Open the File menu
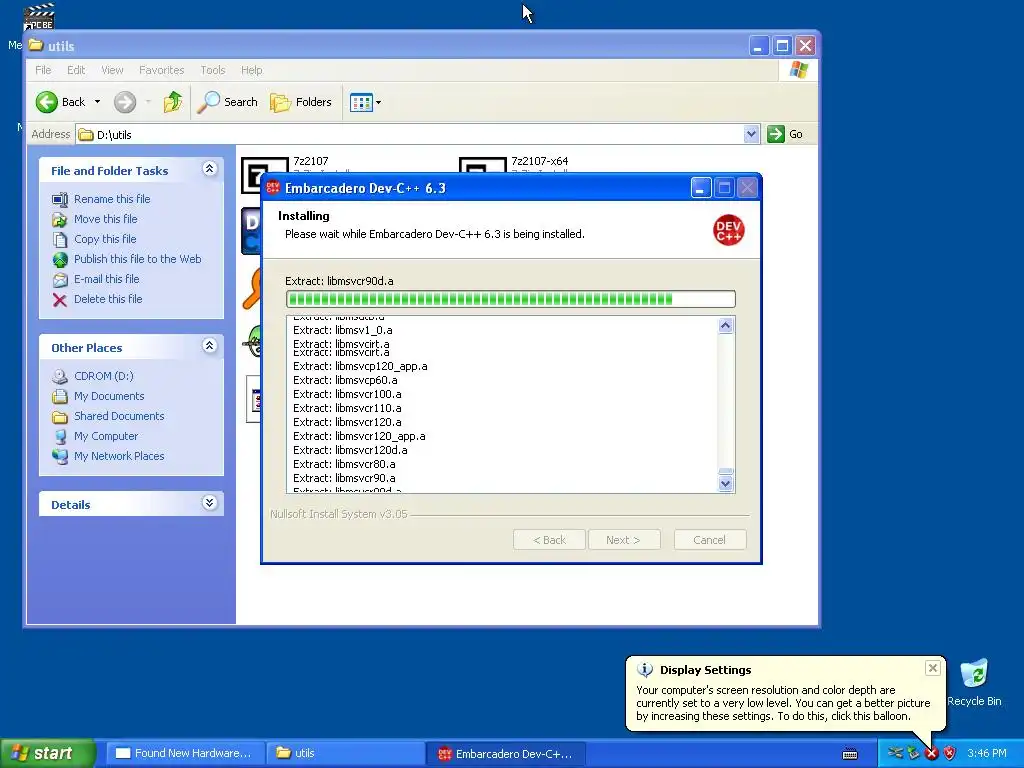Image resolution: width=1024 pixels, height=768 pixels. (43, 70)
